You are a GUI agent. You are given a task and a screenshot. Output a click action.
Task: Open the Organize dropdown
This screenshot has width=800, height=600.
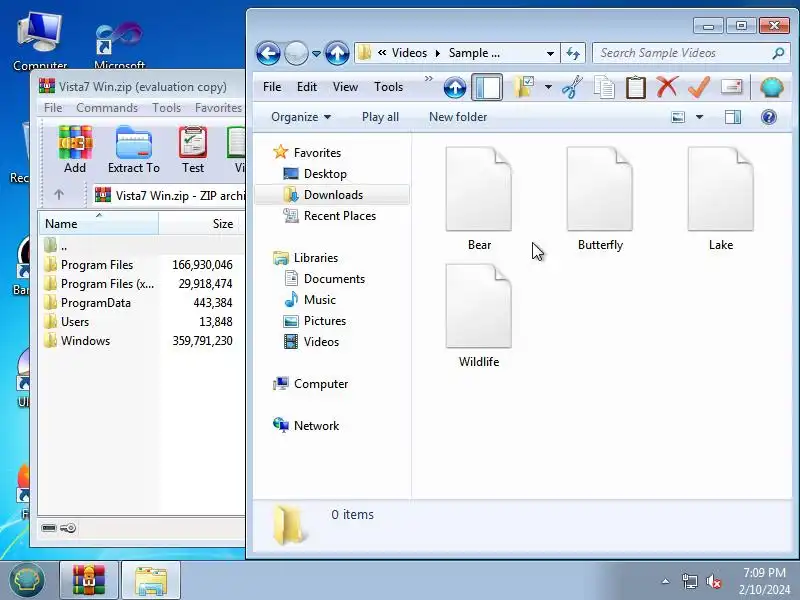click(301, 117)
